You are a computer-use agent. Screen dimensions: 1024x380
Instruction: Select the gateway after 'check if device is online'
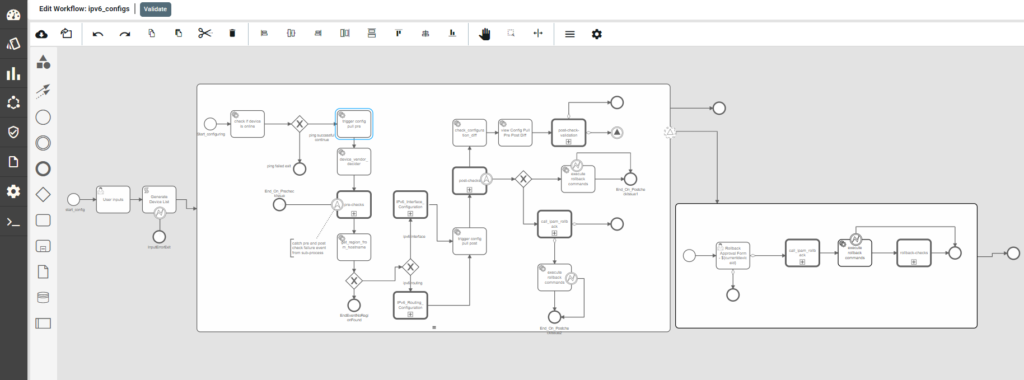coord(299,123)
